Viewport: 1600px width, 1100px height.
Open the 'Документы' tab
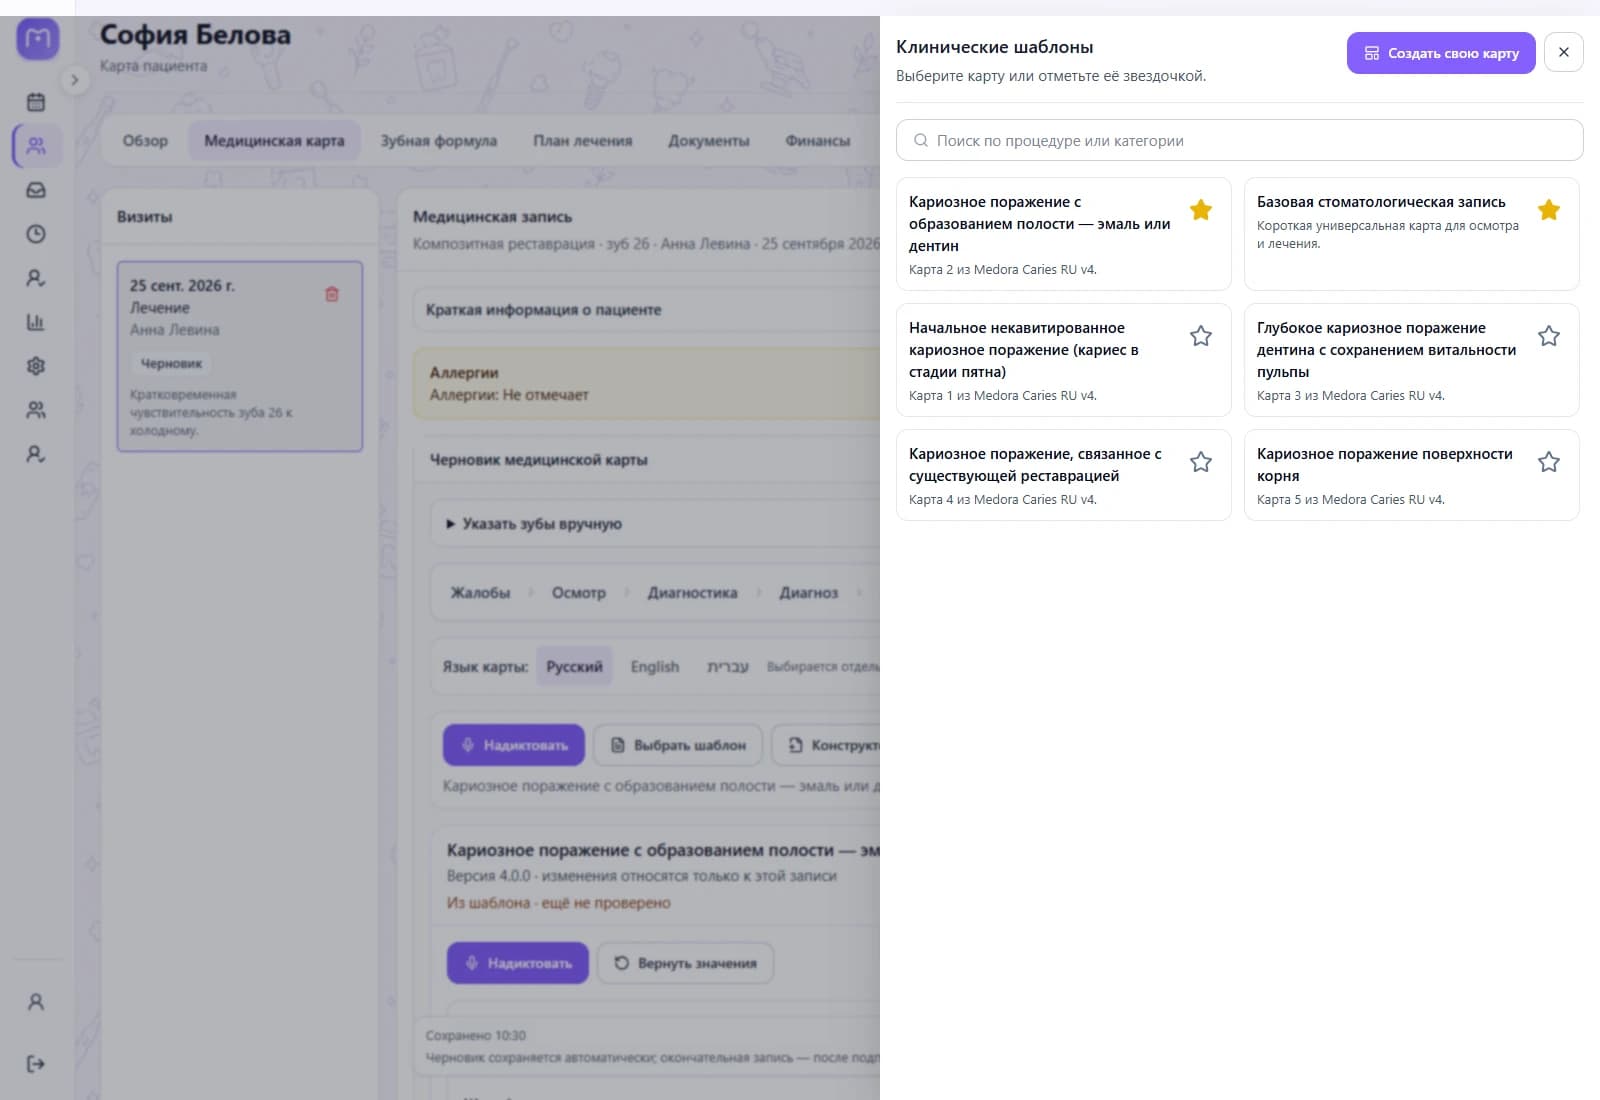708,141
